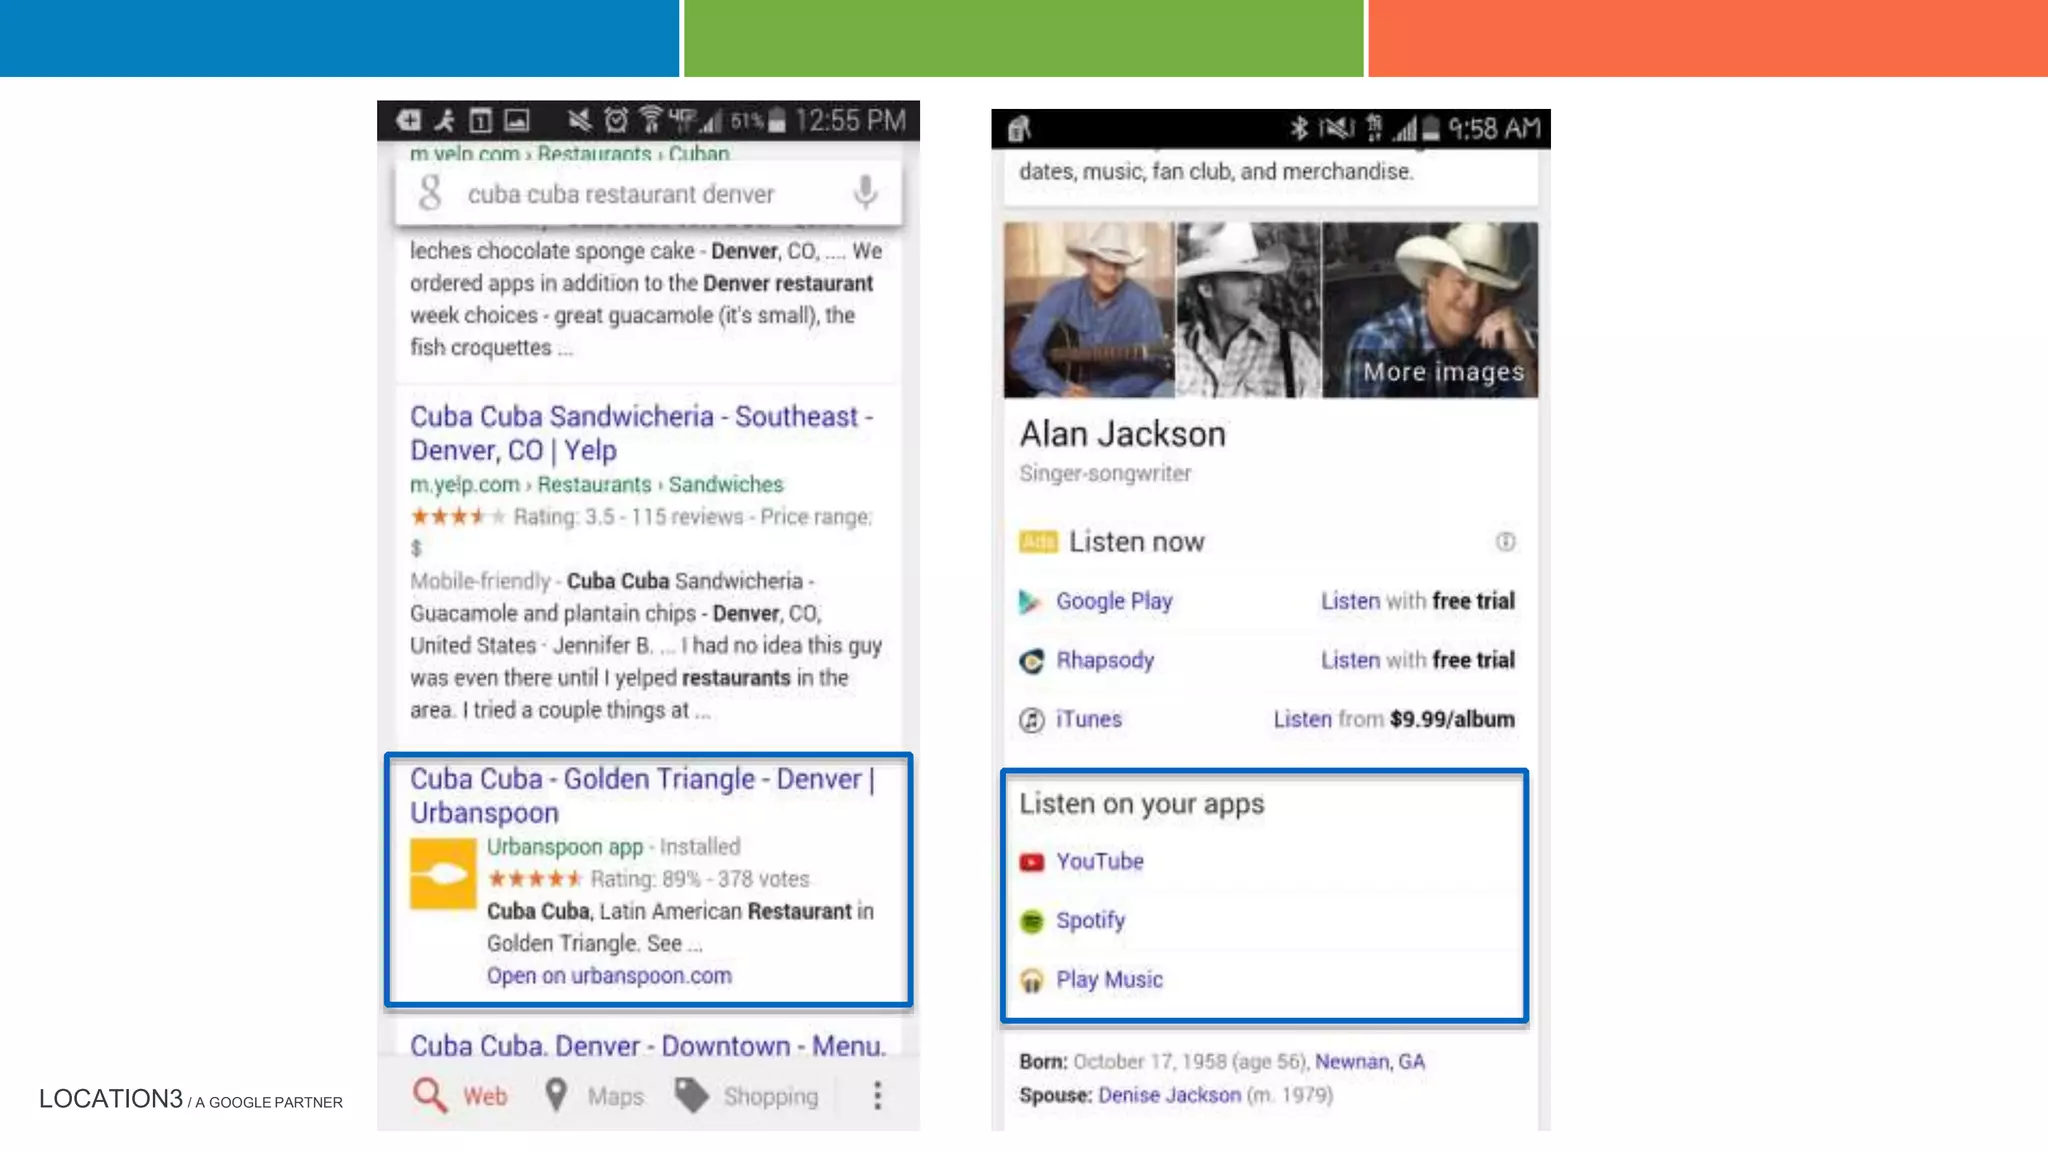2048x1152 pixels.
Task: Click the Singer-songwriter subtitle
Action: pyautogui.click(x=1105, y=473)
